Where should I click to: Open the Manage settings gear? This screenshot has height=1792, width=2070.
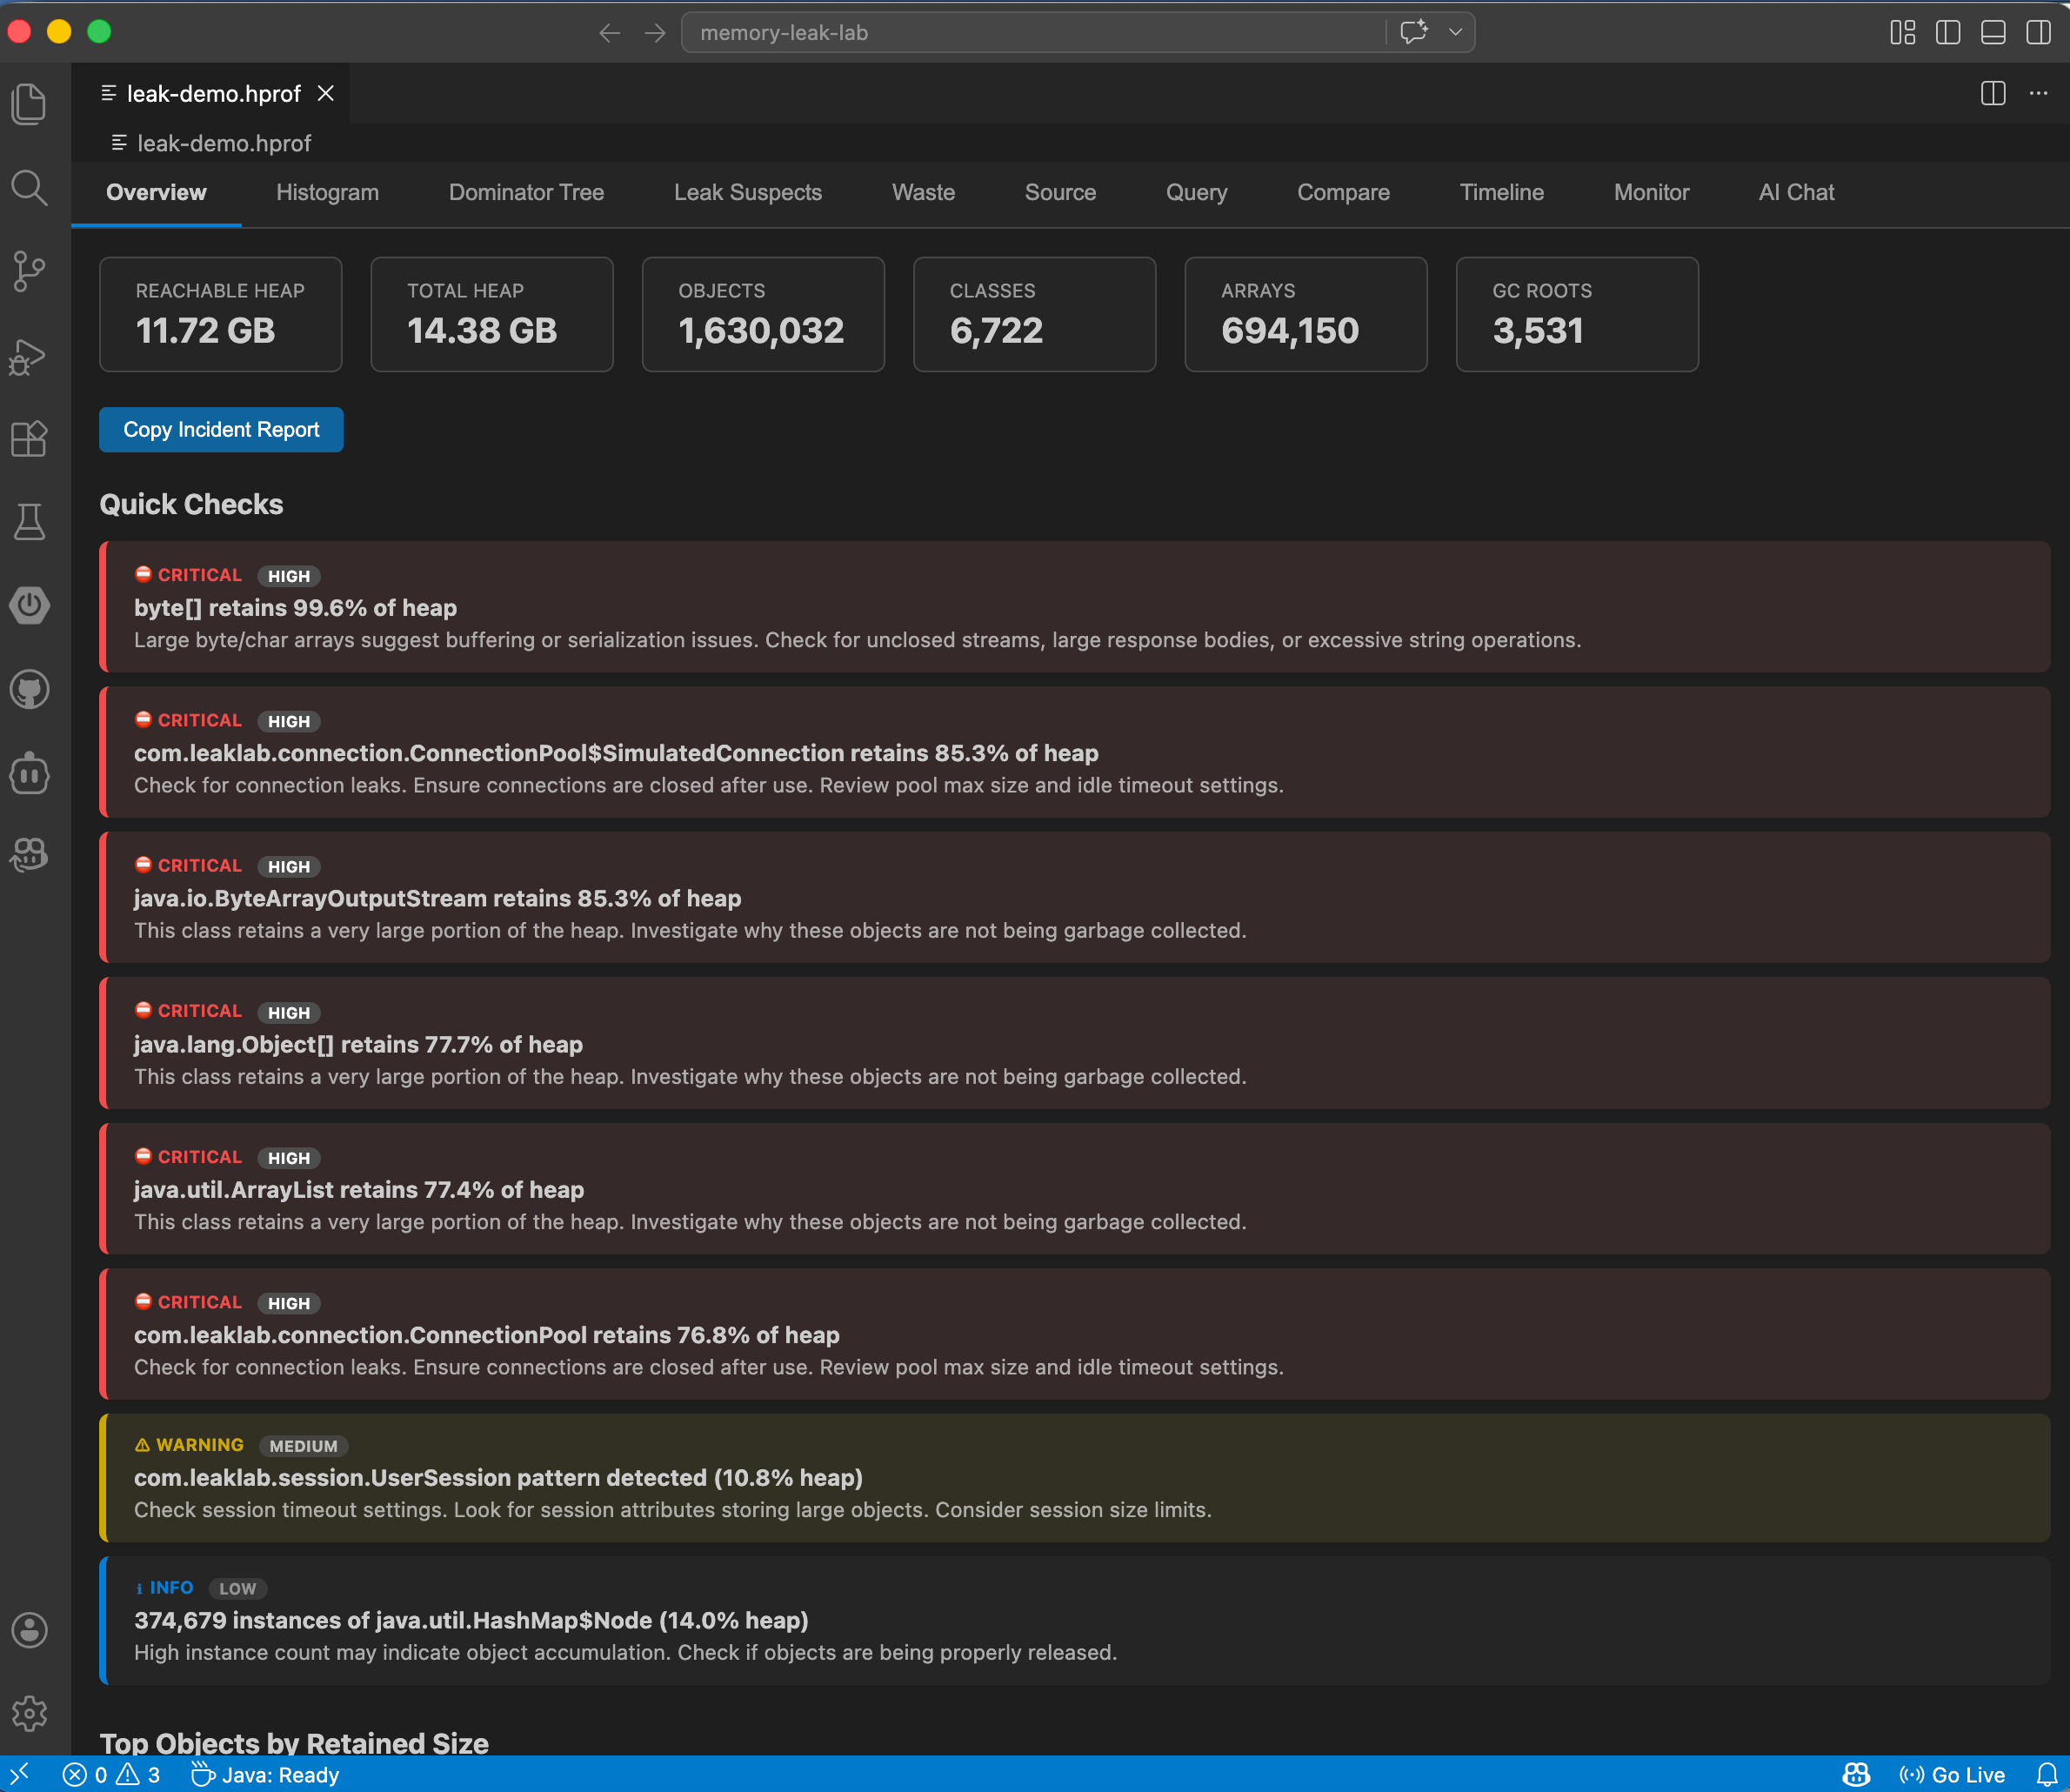(x=29, y=1713)
